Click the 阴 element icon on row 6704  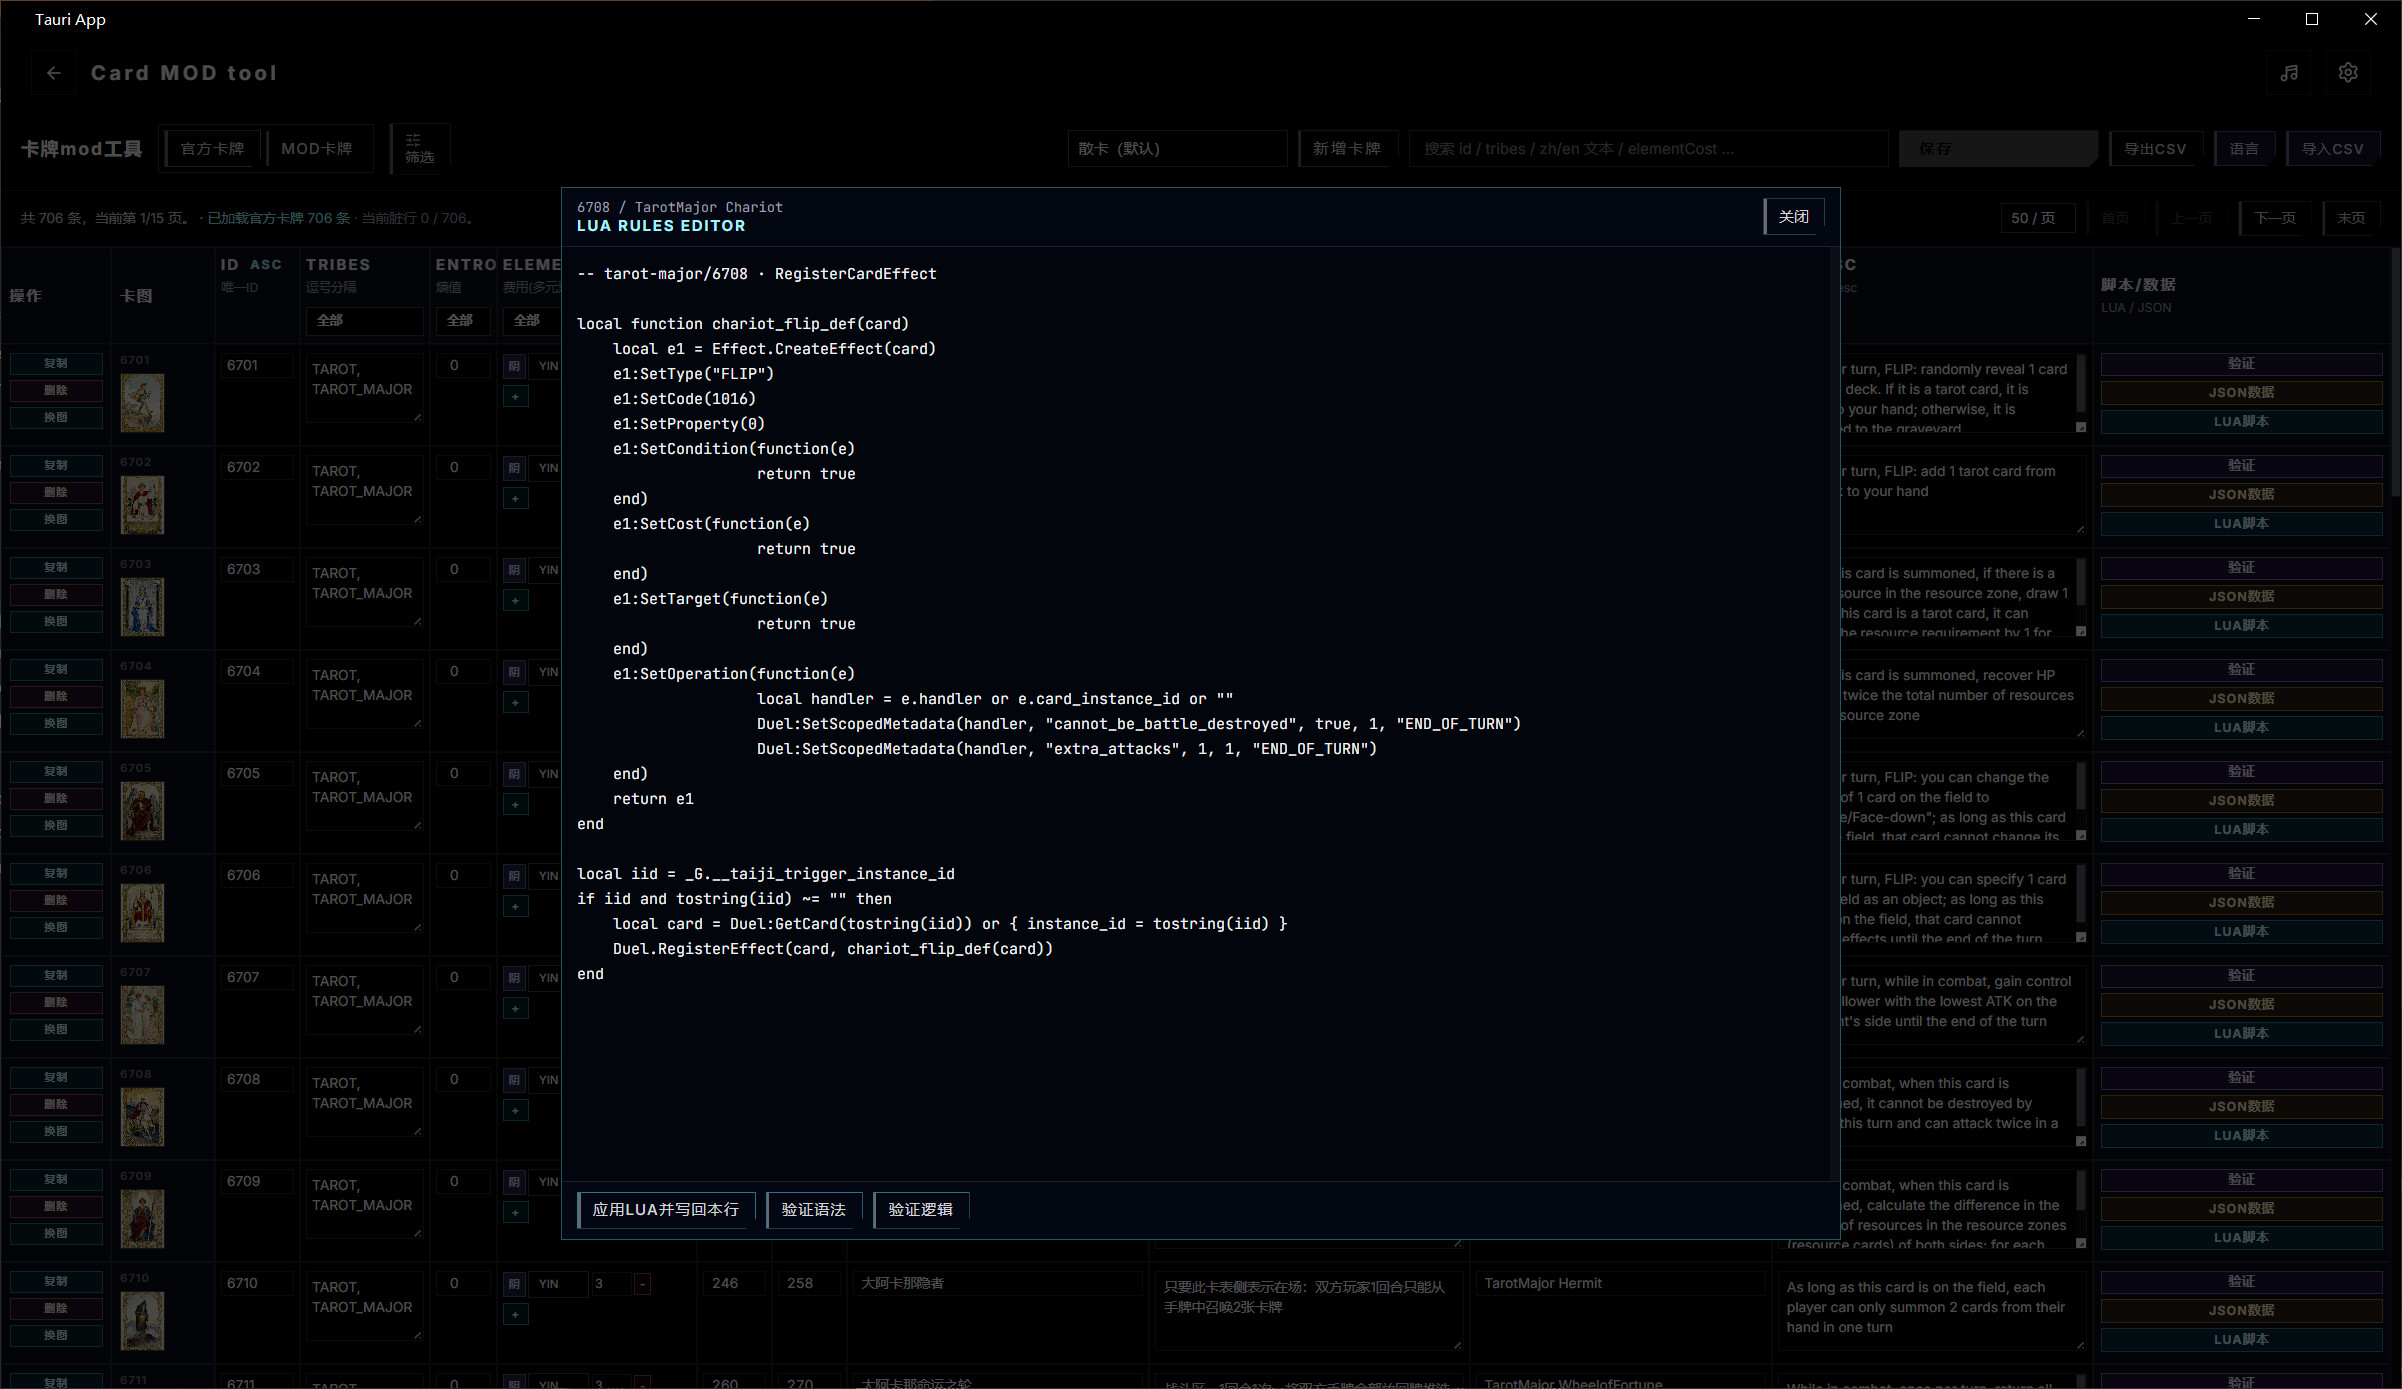coord(514,672)
